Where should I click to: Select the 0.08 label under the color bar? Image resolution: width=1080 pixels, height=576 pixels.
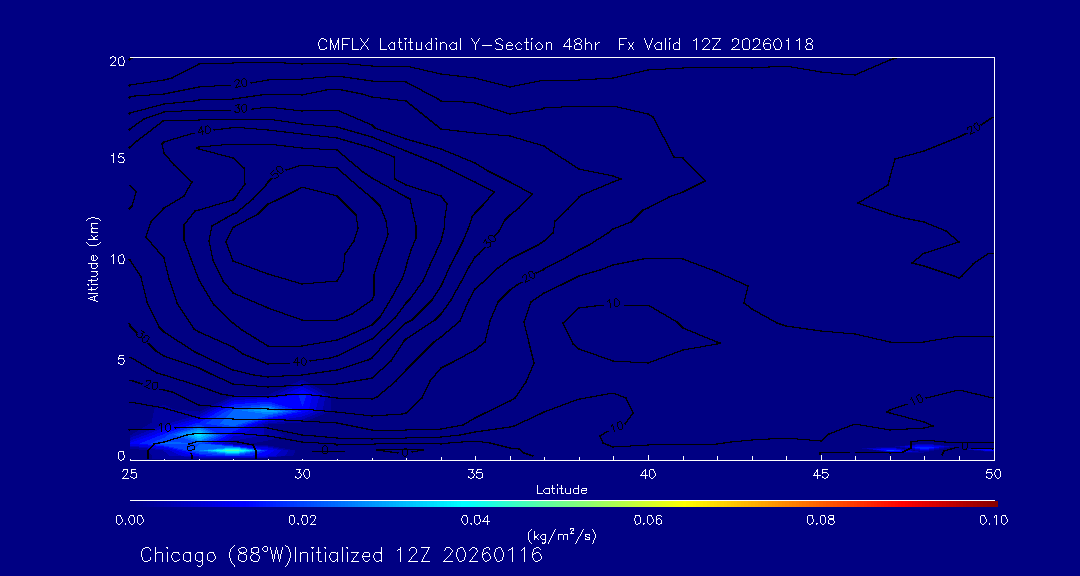click(821, 520)
